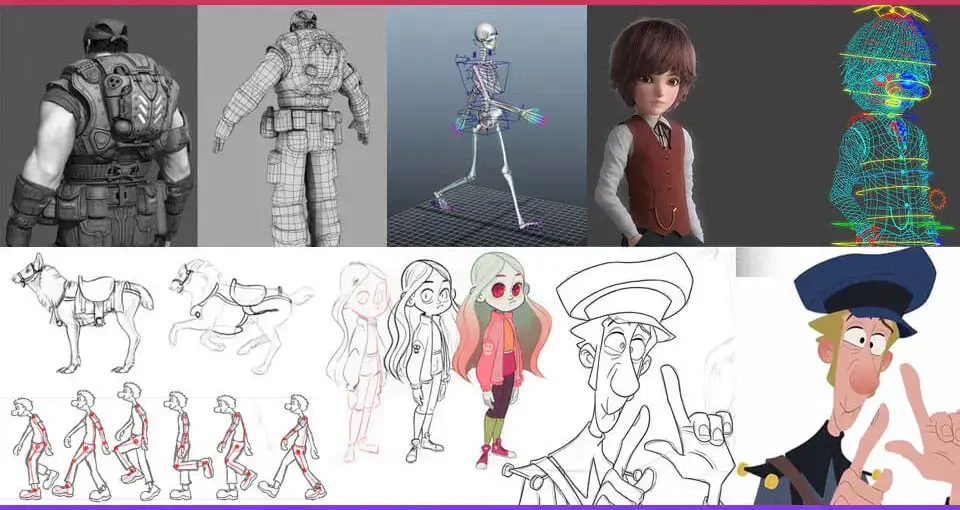960x510 pixels.
Task: Click the line-art postman pointing finger
Action: coord(618,378)
